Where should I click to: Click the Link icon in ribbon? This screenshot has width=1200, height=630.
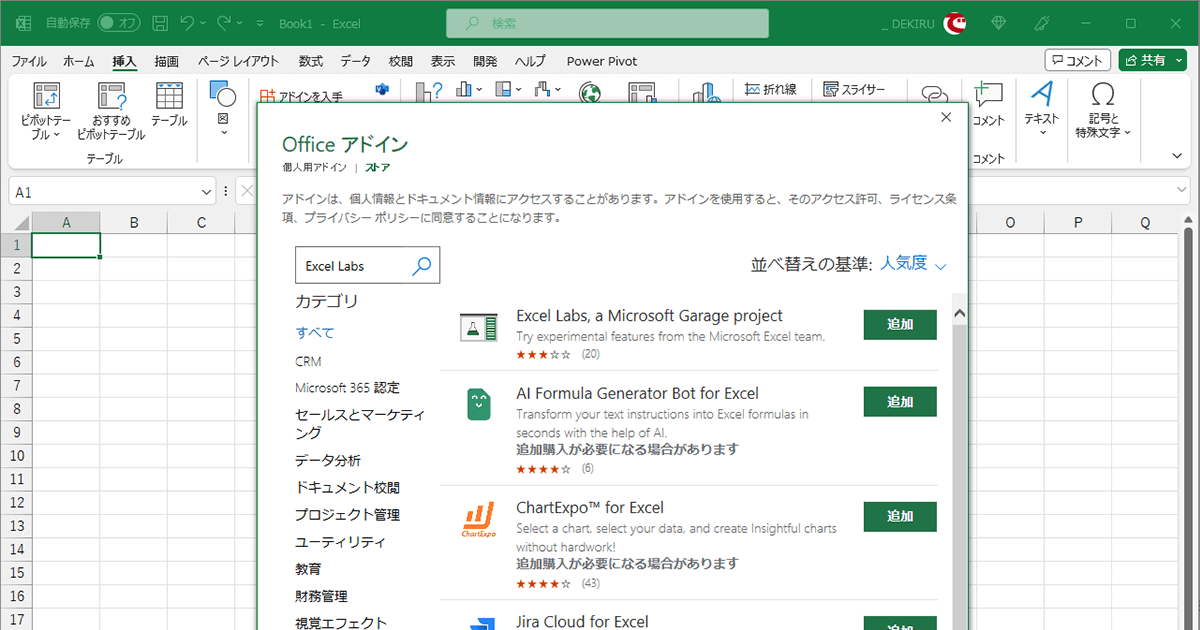(935, 93)
